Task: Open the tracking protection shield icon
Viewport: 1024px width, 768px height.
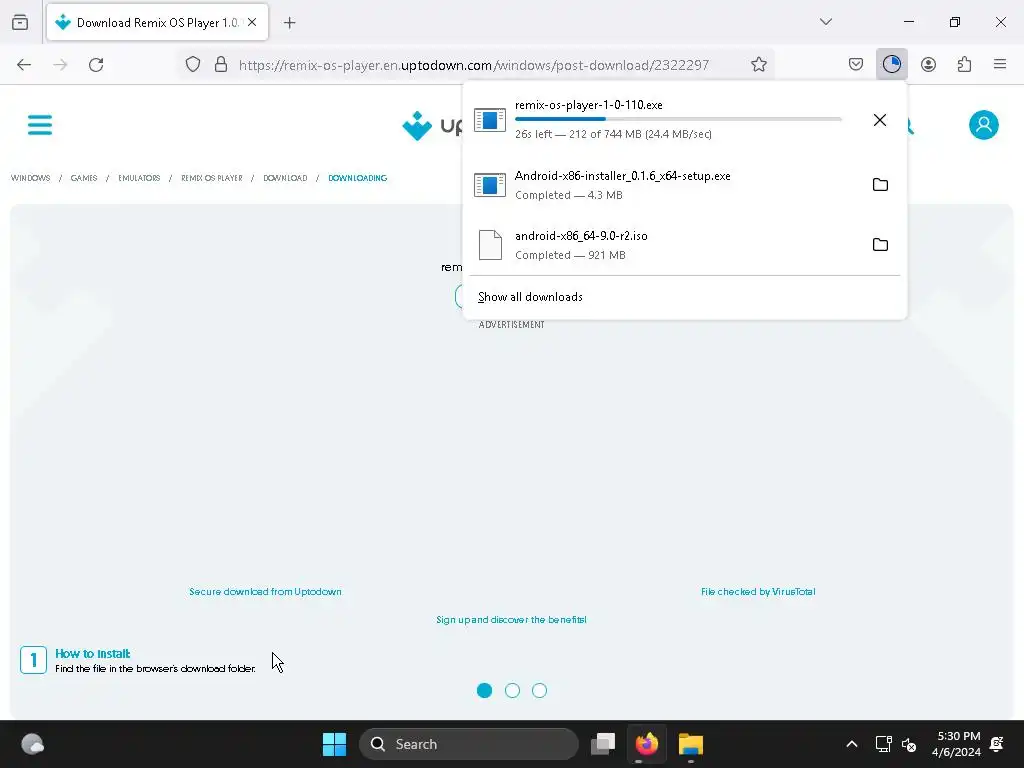Action: [x=193, y=65]
